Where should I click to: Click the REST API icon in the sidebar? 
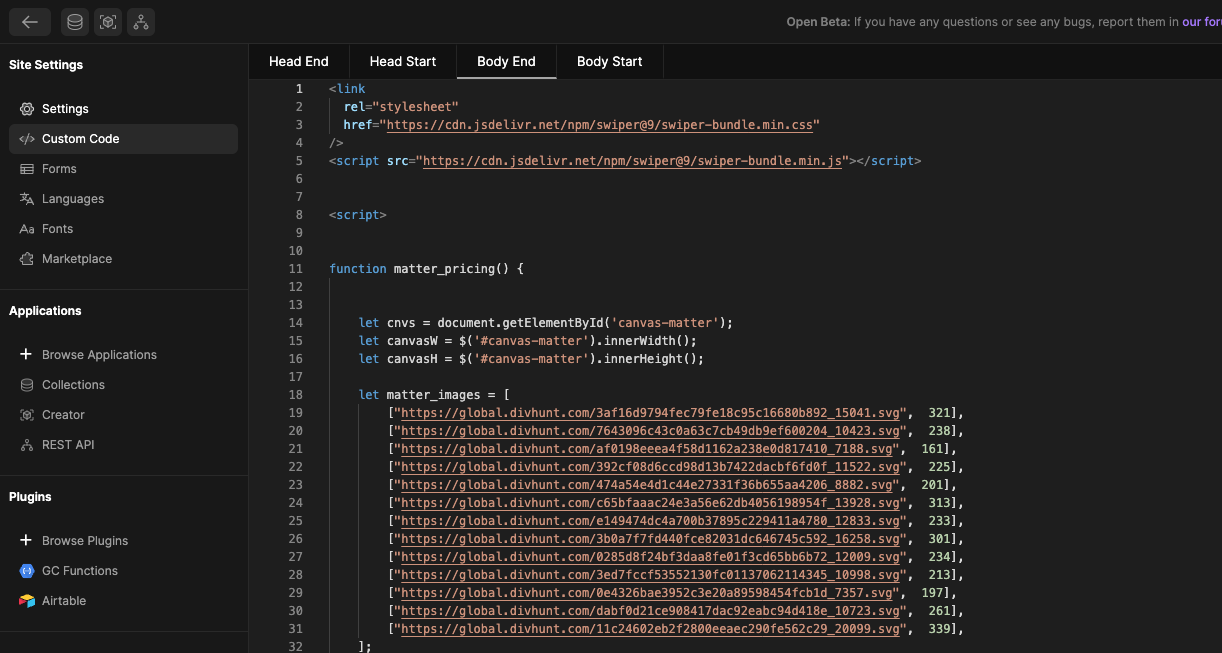coord(27,445)
